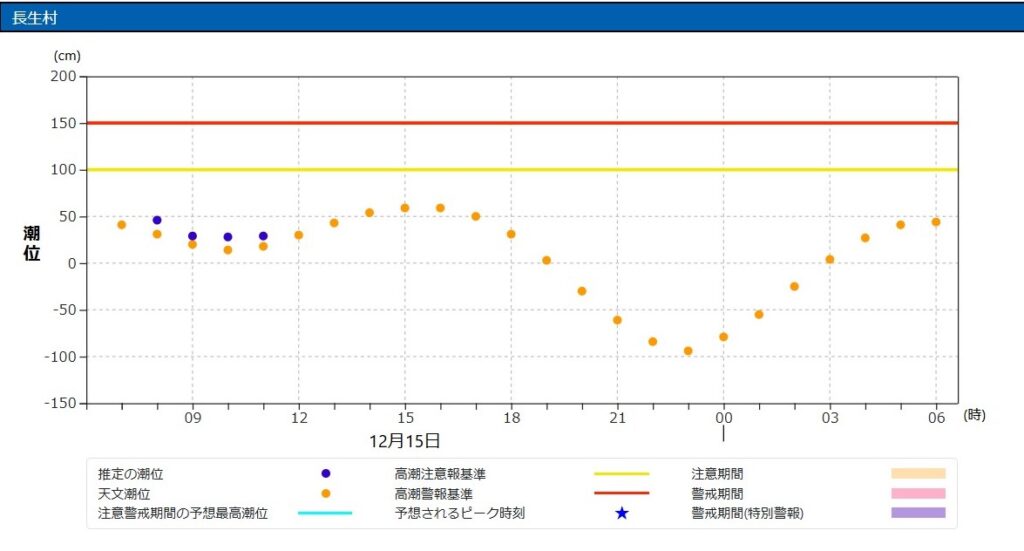Click the blue estimated tide point at 08 hour
Viewport: 1024px width, 551px height.
(x=157, y=220)
